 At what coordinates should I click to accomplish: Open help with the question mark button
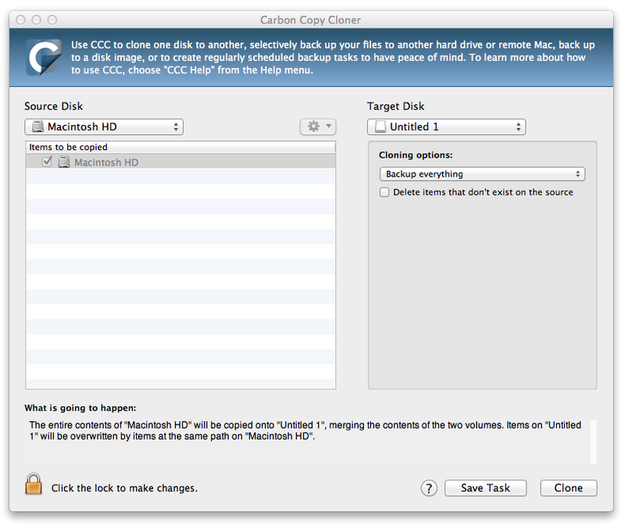(429, 488)
